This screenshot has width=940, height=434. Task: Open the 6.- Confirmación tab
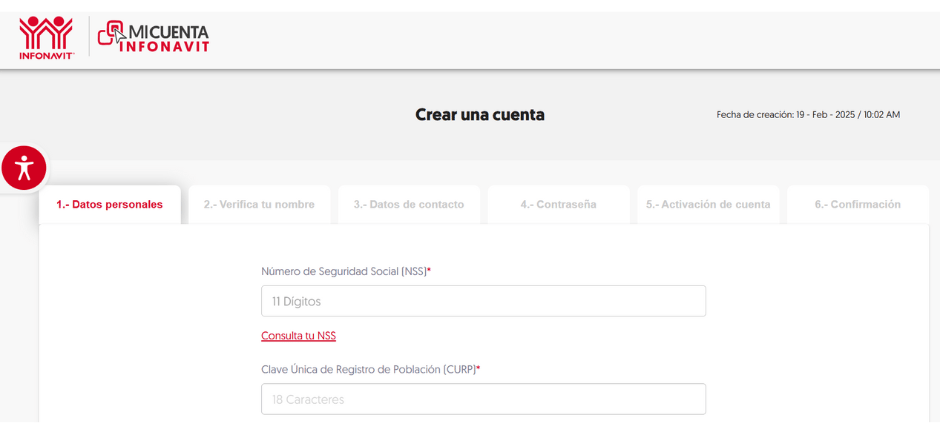[858, 204]
